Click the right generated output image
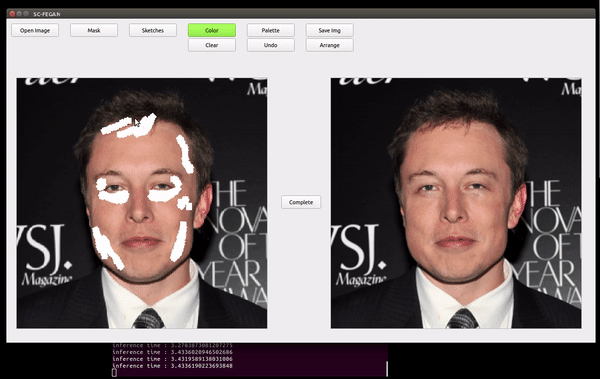 [x=456, y=203]
